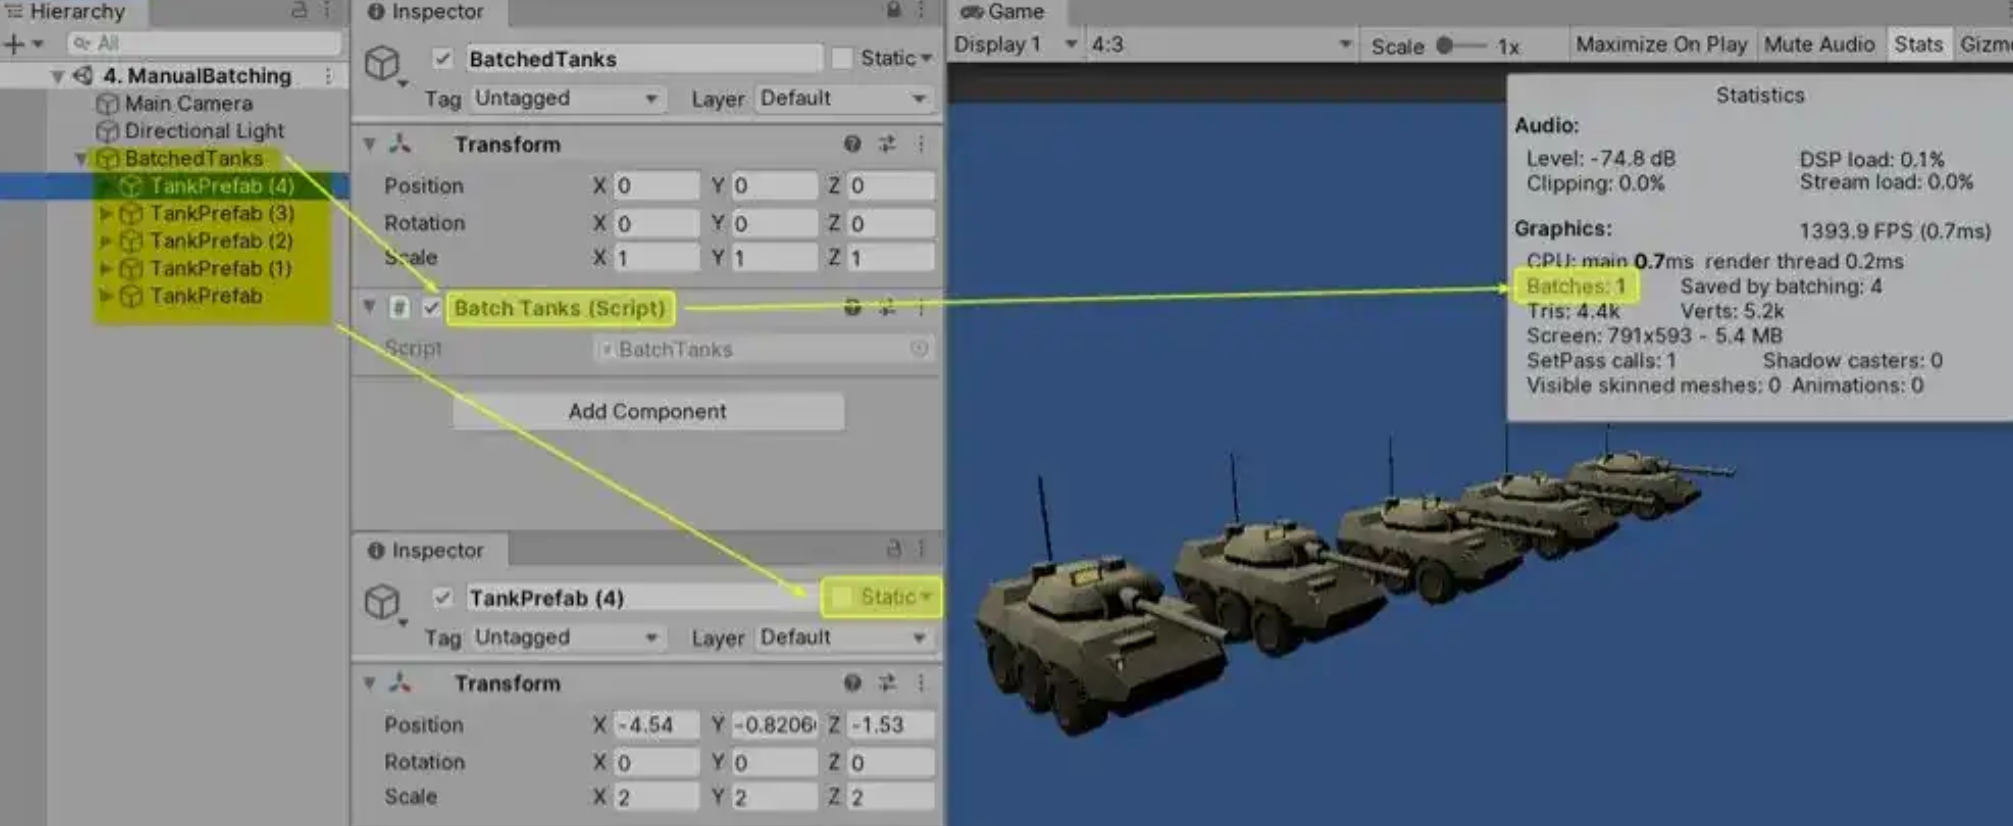Open the Tag dropdown for BatchedTanks
Screen dimensions: 2013x826
click(565, 99)
